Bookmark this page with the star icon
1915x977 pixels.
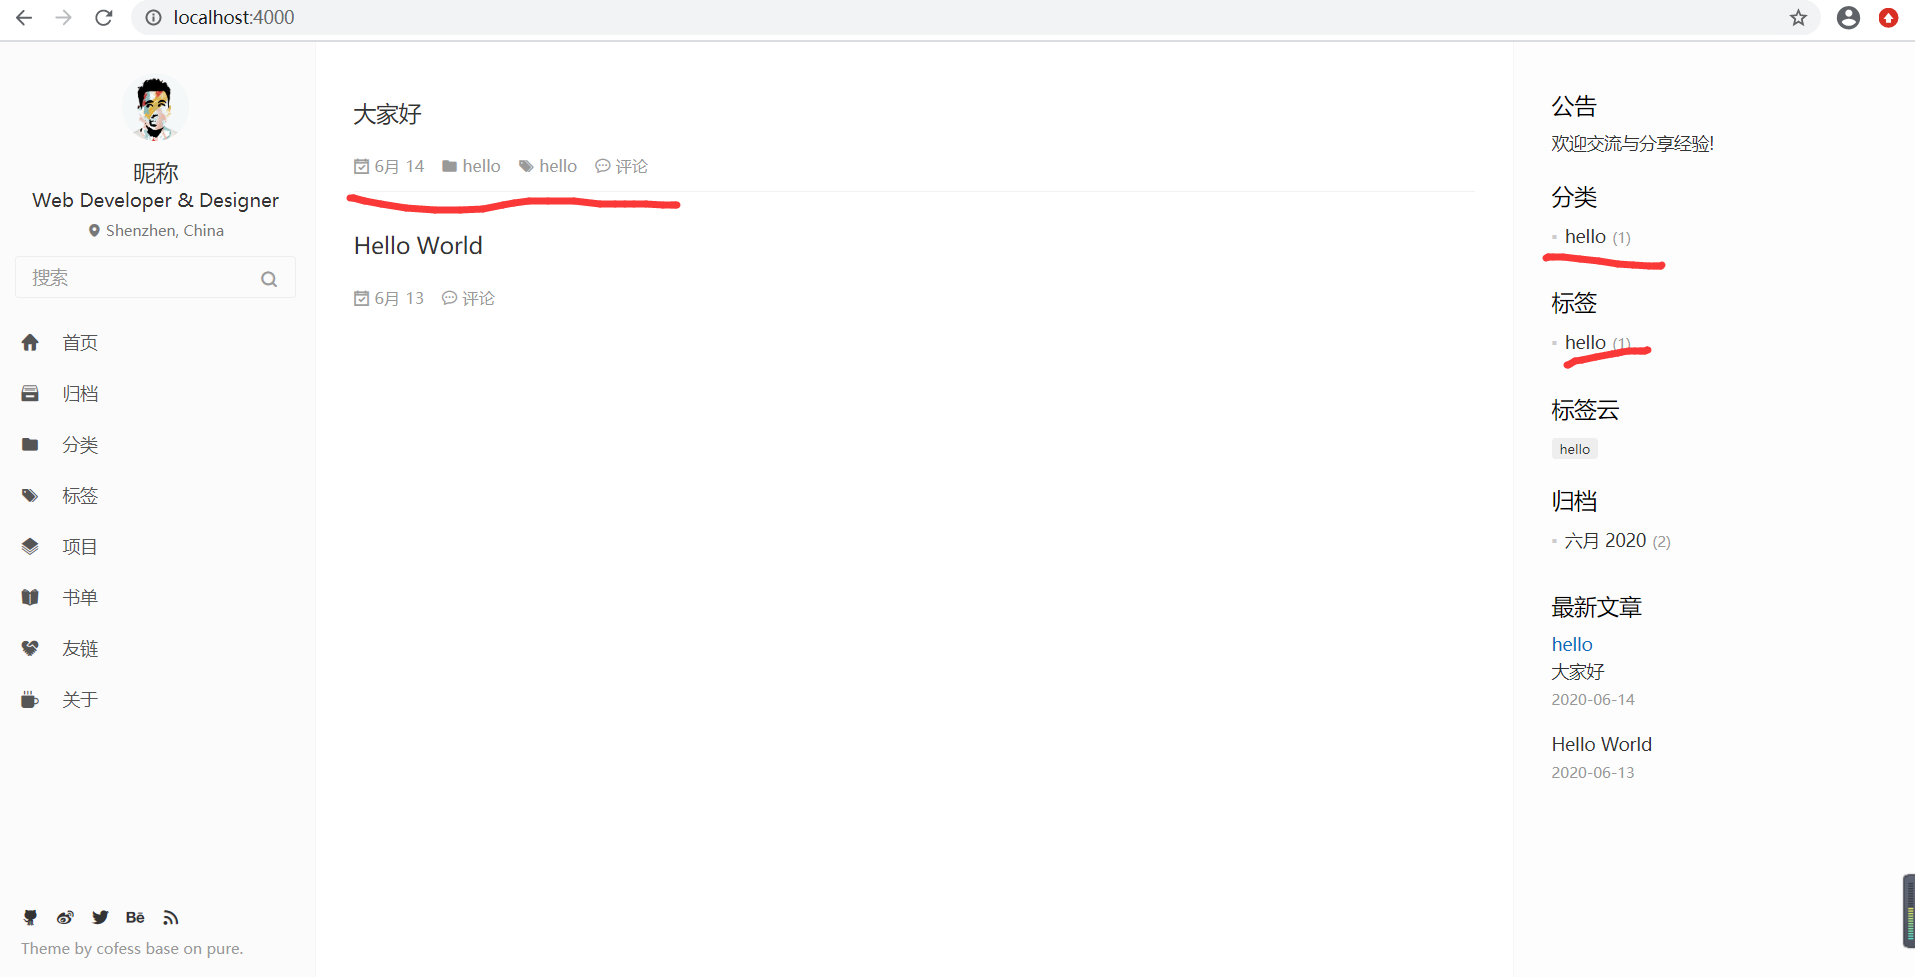tap(1798, 18)
